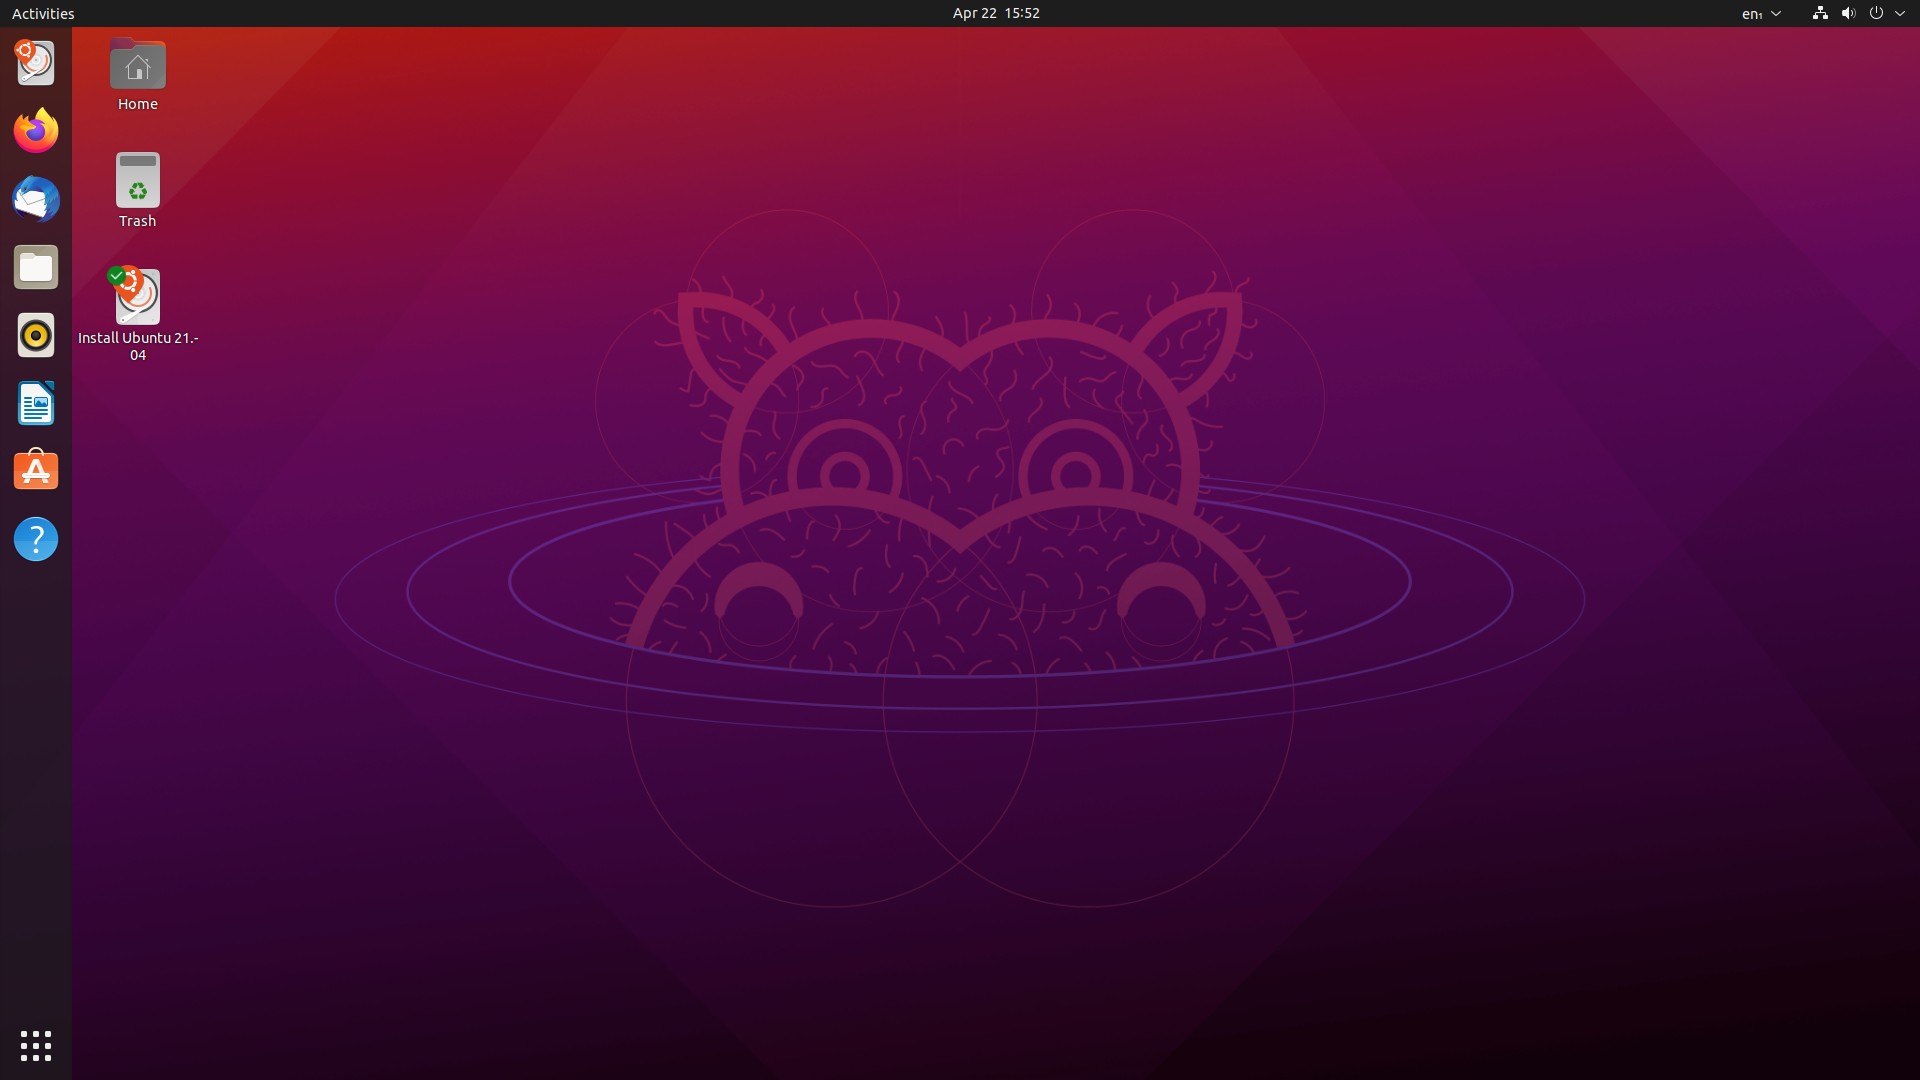Viewport: 1920px width, 1080px height.
Task: Select the Trash icon on desktop
Action: click(x=138, y=182)
